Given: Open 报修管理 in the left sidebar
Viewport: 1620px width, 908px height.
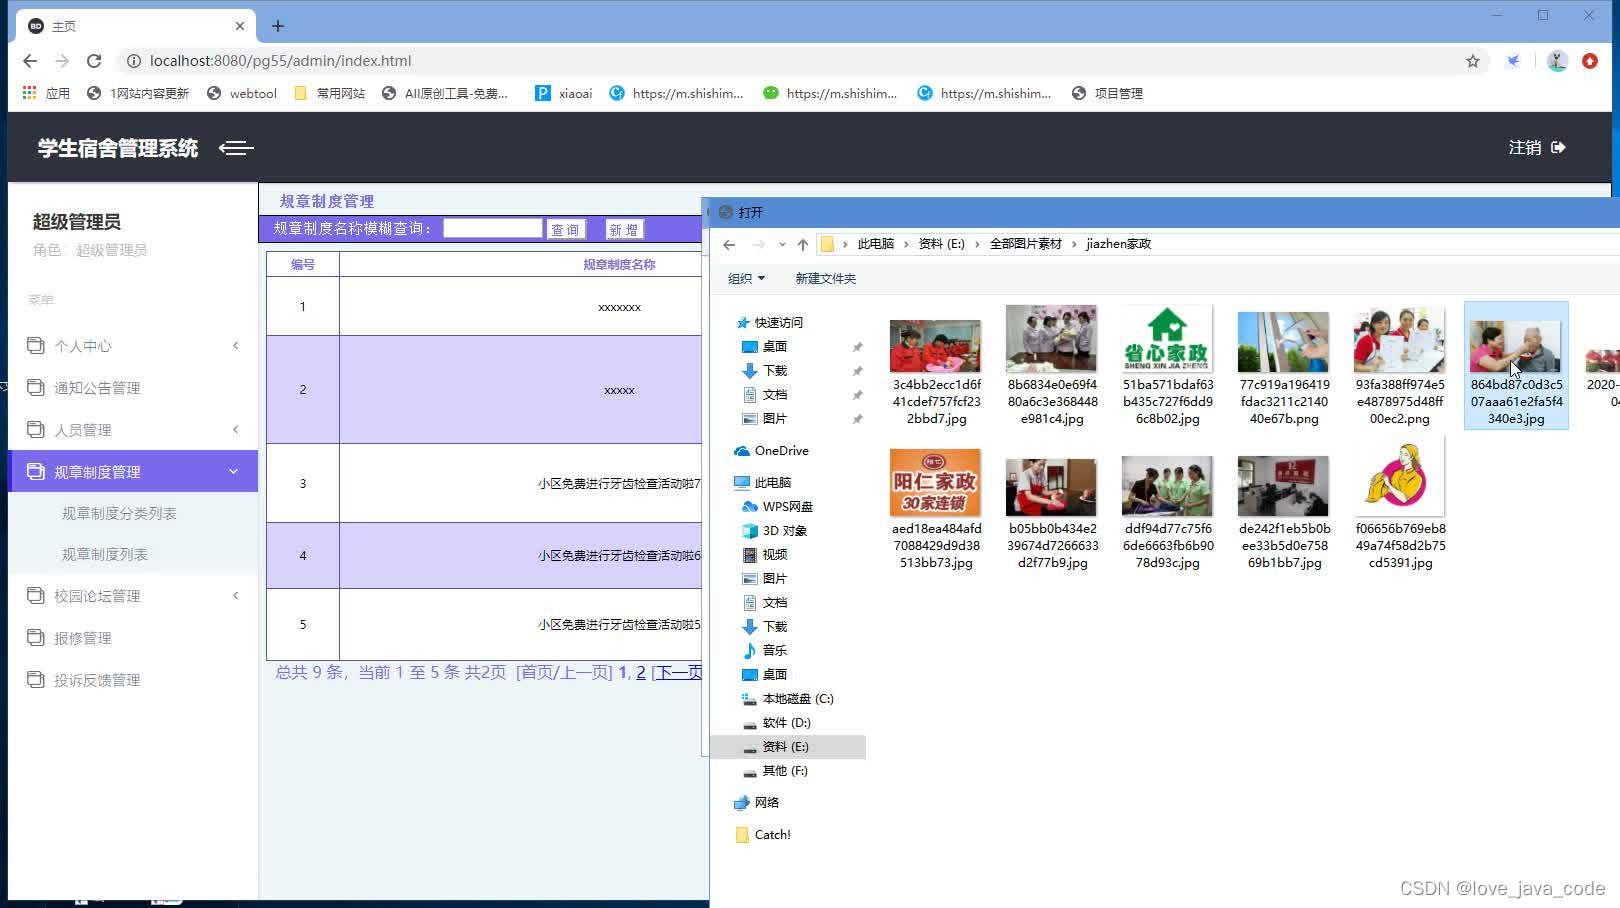Looking at the screenshot, I should click(x=84, y=637).
